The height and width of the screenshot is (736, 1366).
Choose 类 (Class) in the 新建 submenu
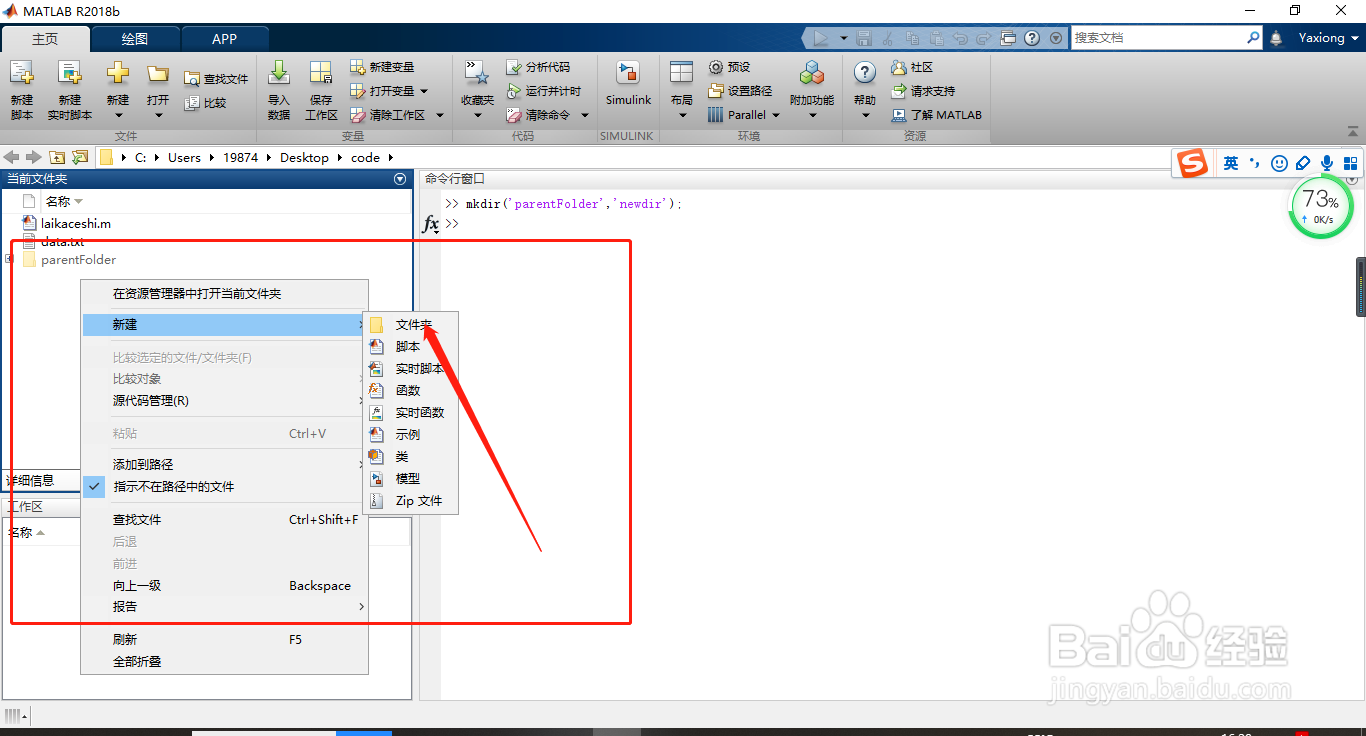point(410,457)
